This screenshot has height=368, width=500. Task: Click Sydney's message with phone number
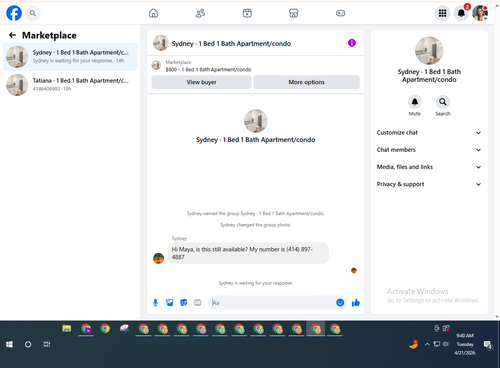pos(248,253)
